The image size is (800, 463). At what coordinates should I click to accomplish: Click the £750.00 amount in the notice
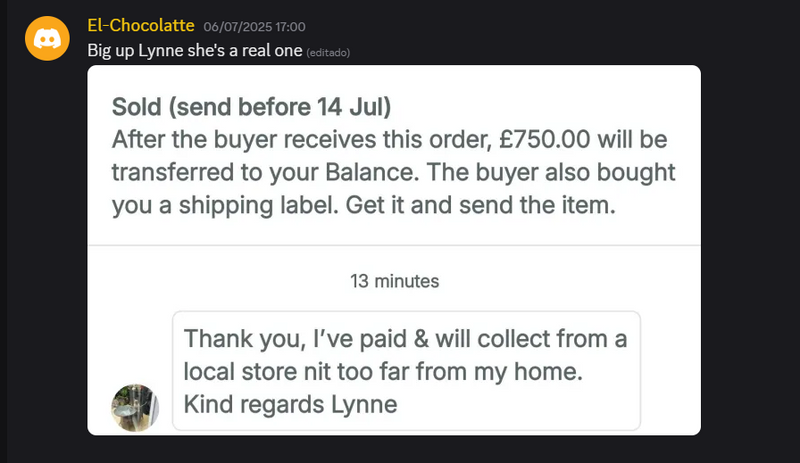(x=544, y=139)
